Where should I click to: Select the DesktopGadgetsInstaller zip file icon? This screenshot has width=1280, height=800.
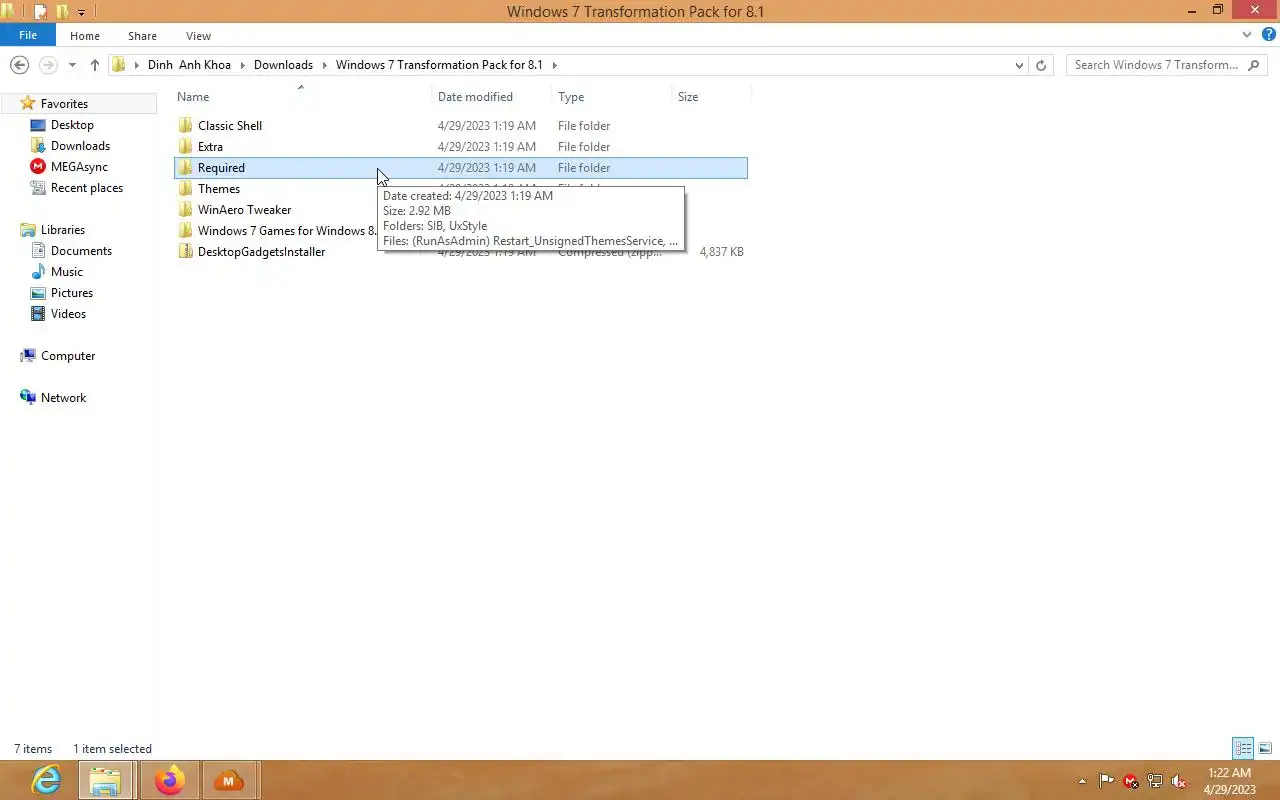click(185, 252)
